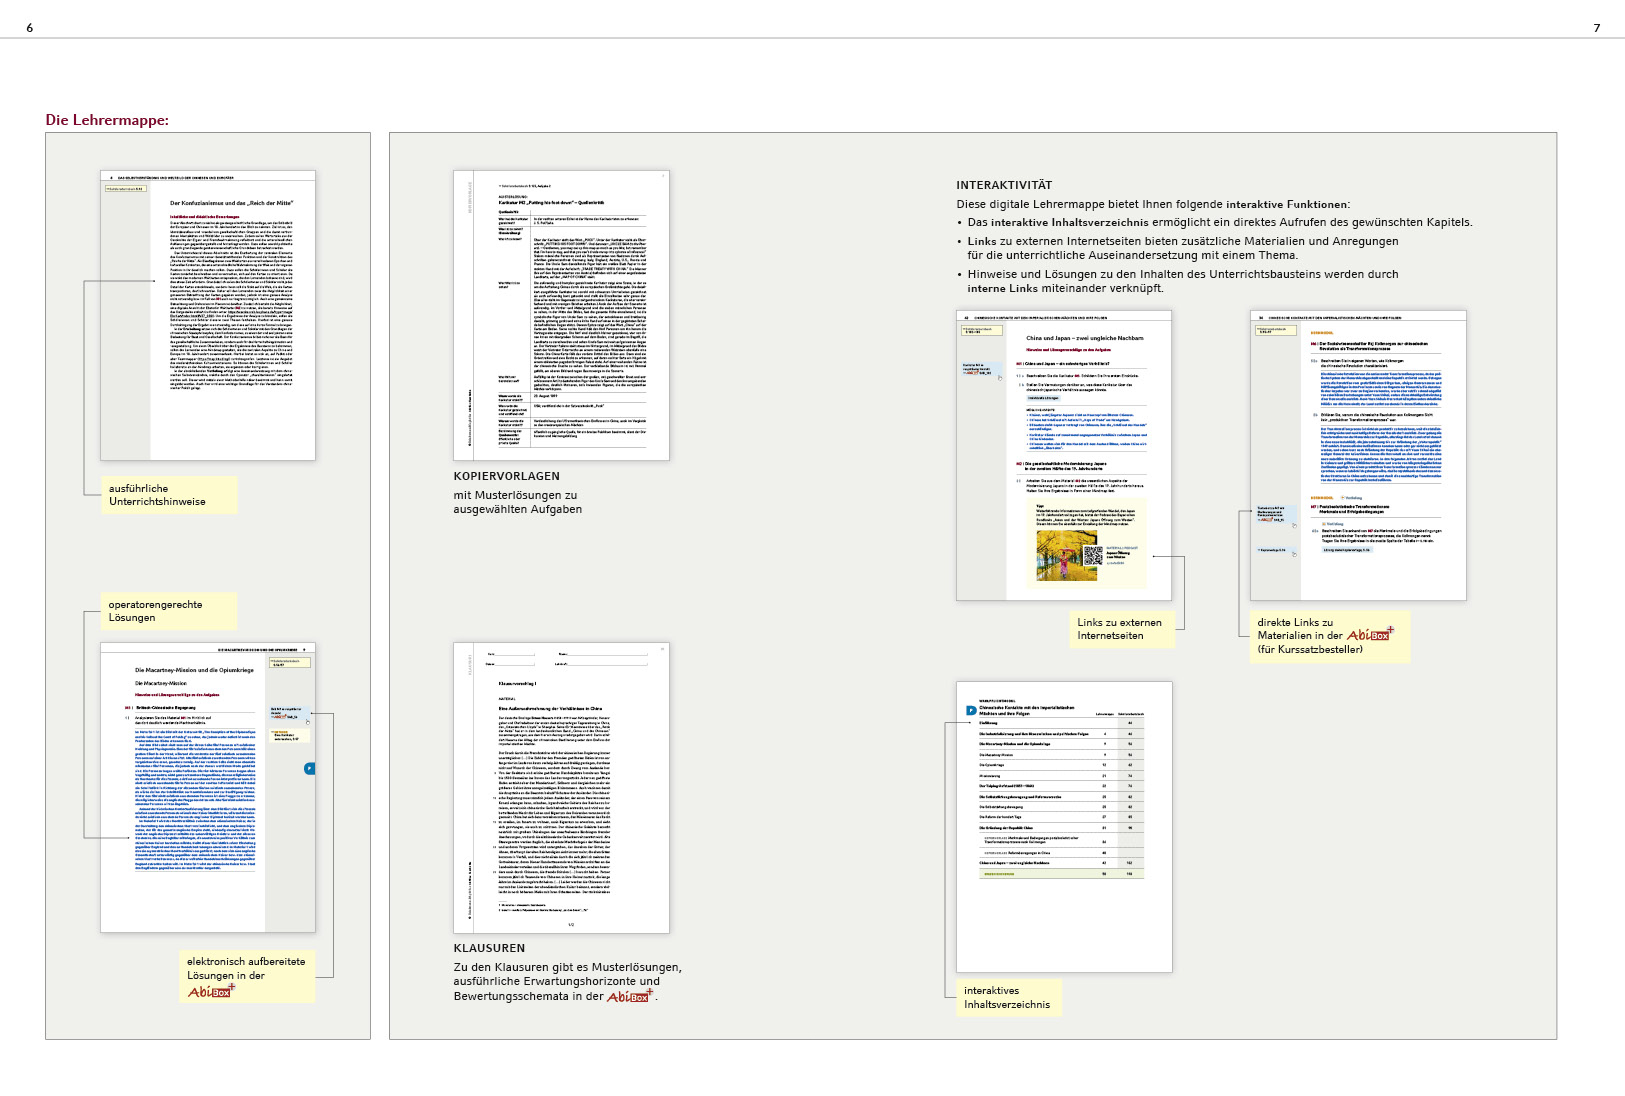The height and width of the screenshot is (1096, 1625).
Task: Click the 'INTERAKTIVITÄT' section heading
Action: click(x=1004, y=185)
